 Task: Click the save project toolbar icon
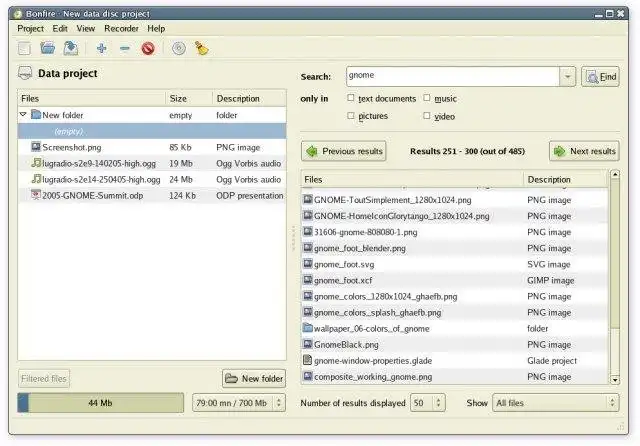(70, 48)
